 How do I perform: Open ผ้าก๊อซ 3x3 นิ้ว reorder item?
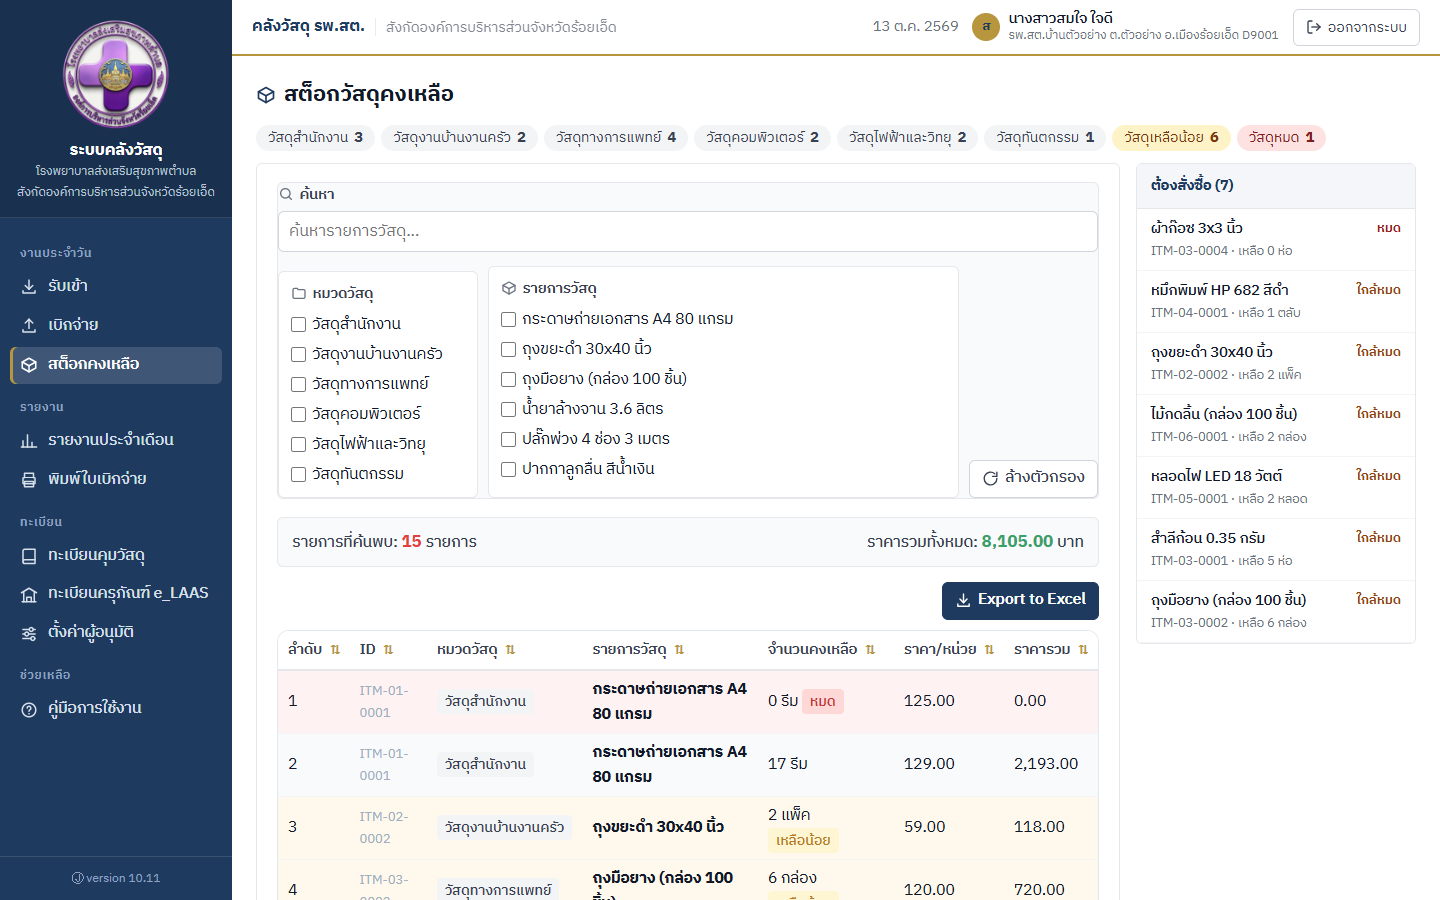point(1276,239)
